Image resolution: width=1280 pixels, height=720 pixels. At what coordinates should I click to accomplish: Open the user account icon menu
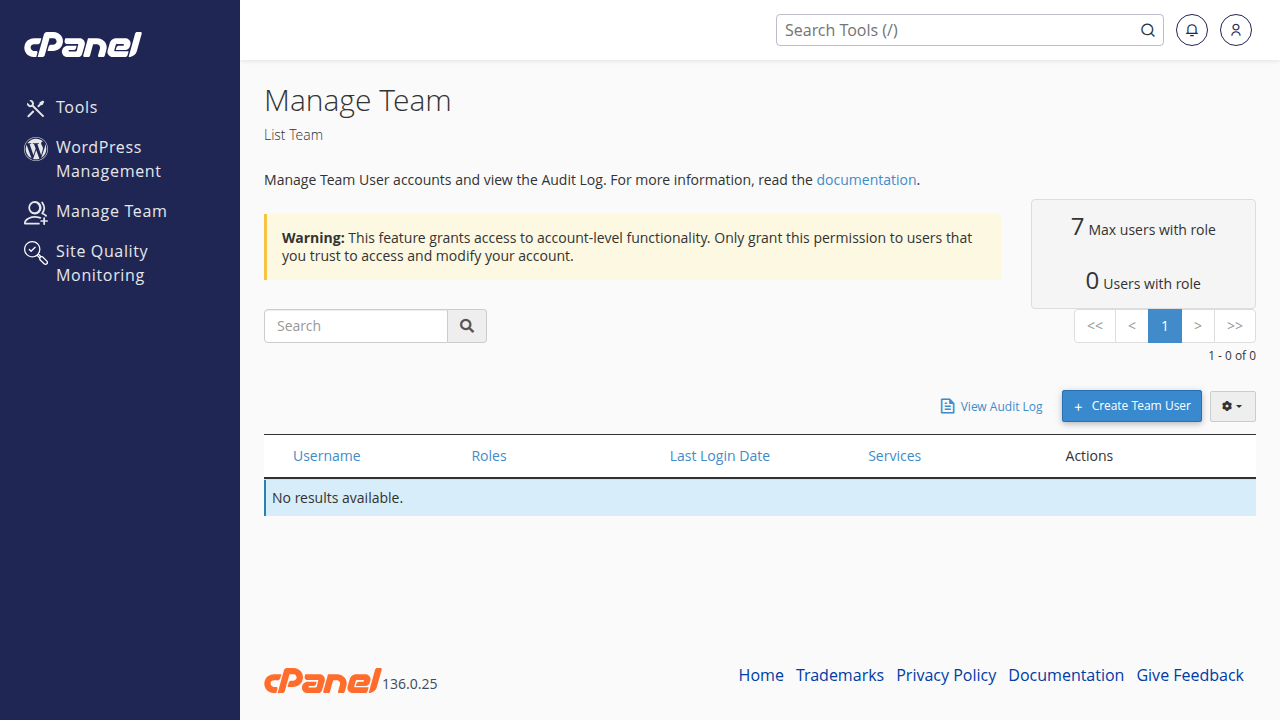tap(1236, 30)
